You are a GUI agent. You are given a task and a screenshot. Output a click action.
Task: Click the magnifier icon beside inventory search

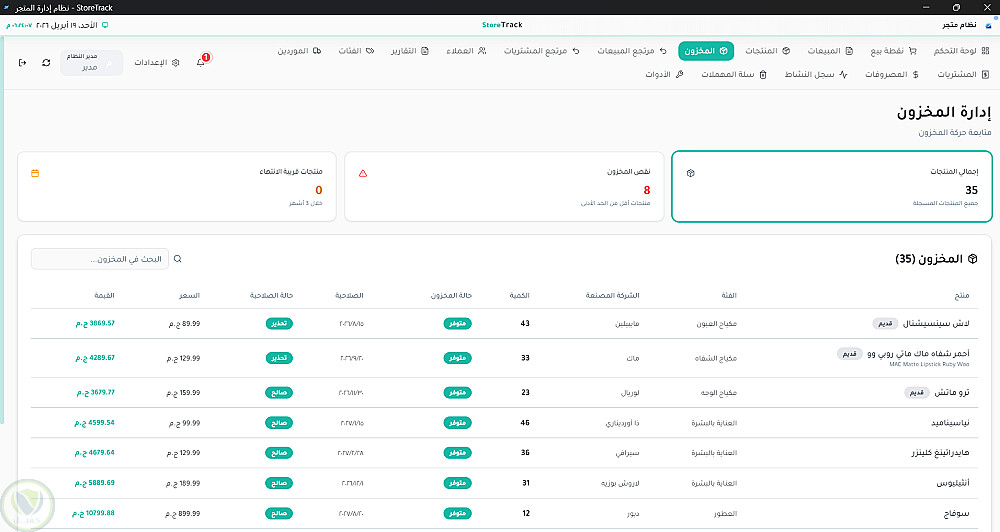[177, 259]
